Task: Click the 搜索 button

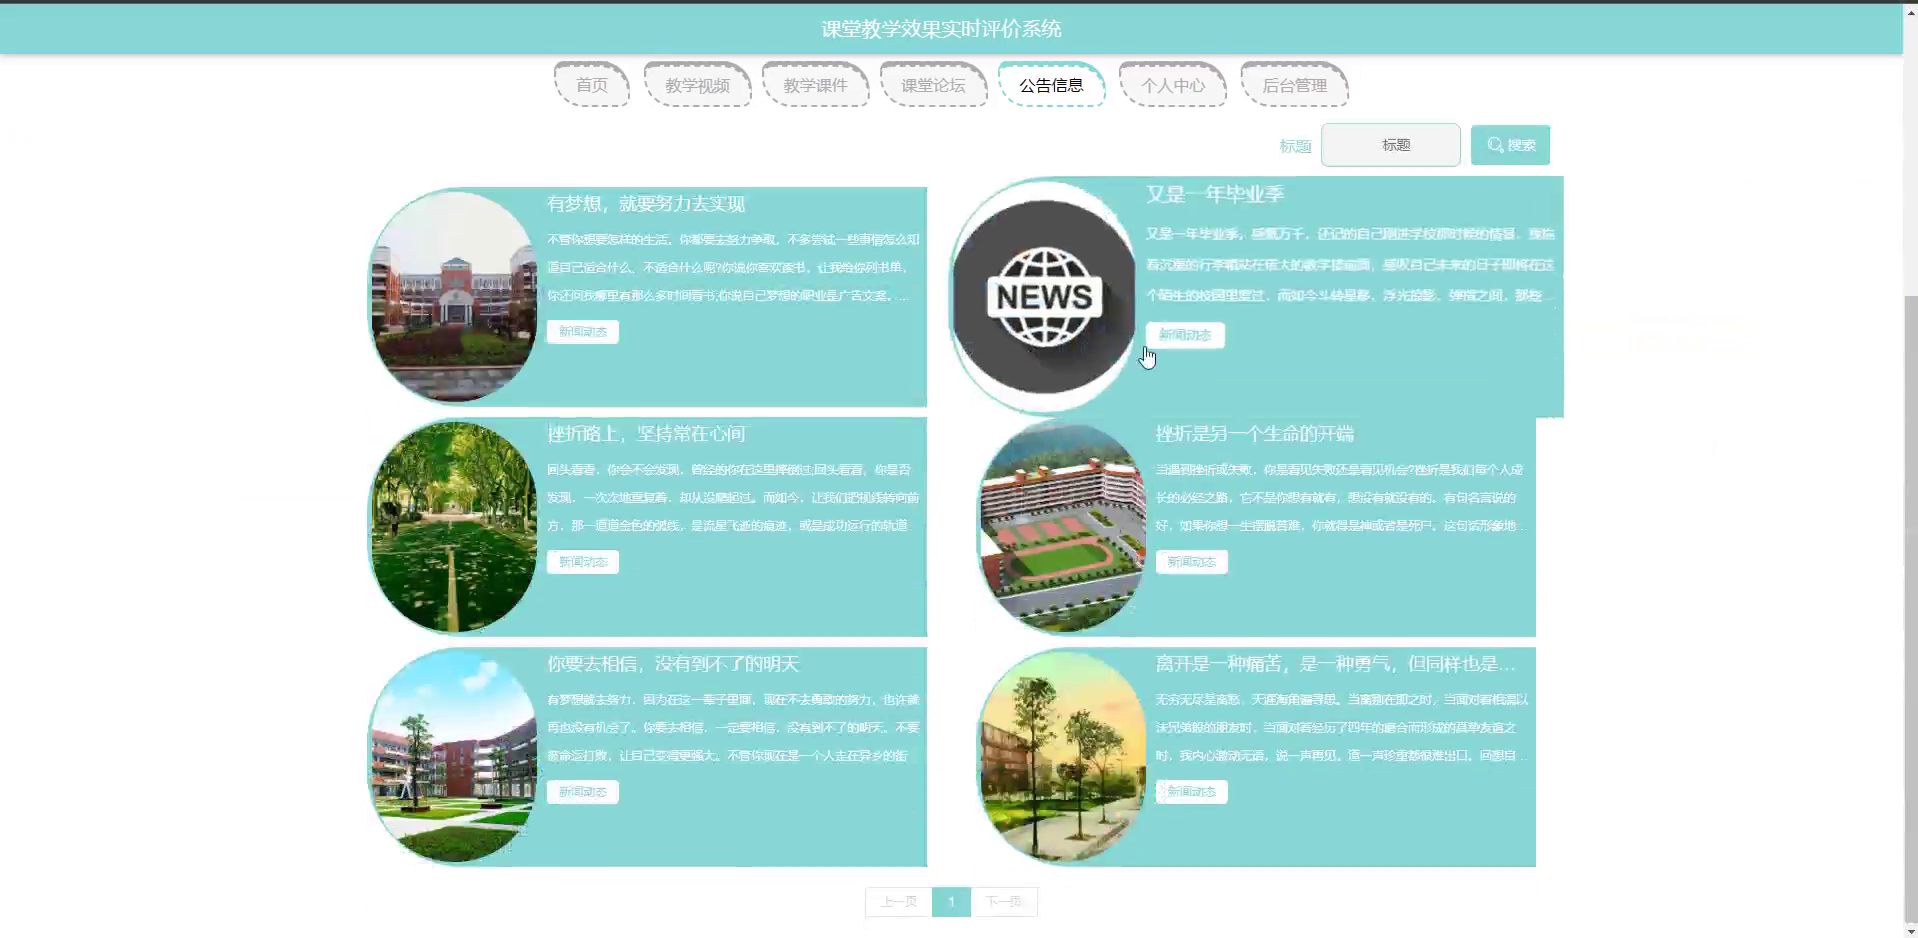Action: 1510,145
